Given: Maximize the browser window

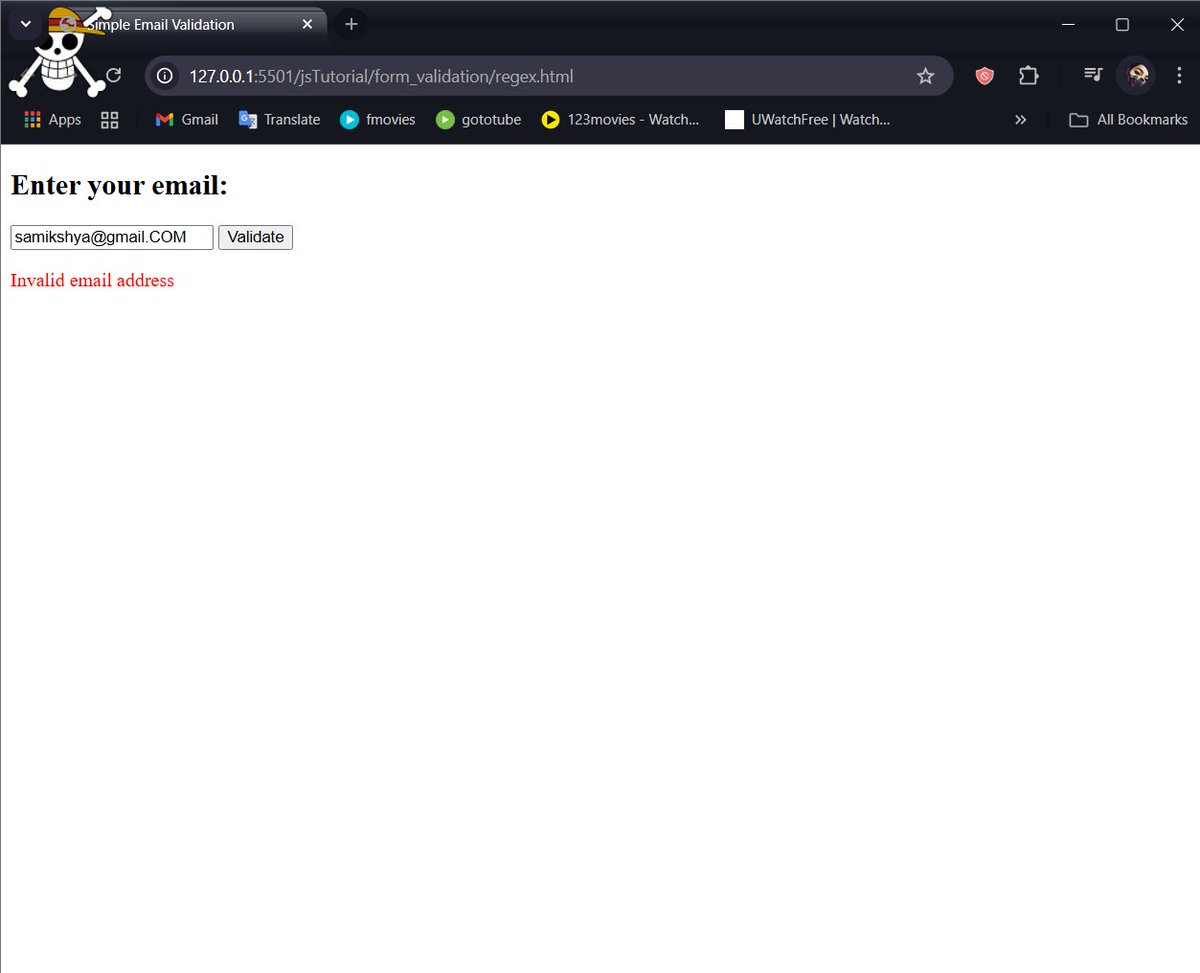Looking at the screenshot, I should click(1122, 24).
